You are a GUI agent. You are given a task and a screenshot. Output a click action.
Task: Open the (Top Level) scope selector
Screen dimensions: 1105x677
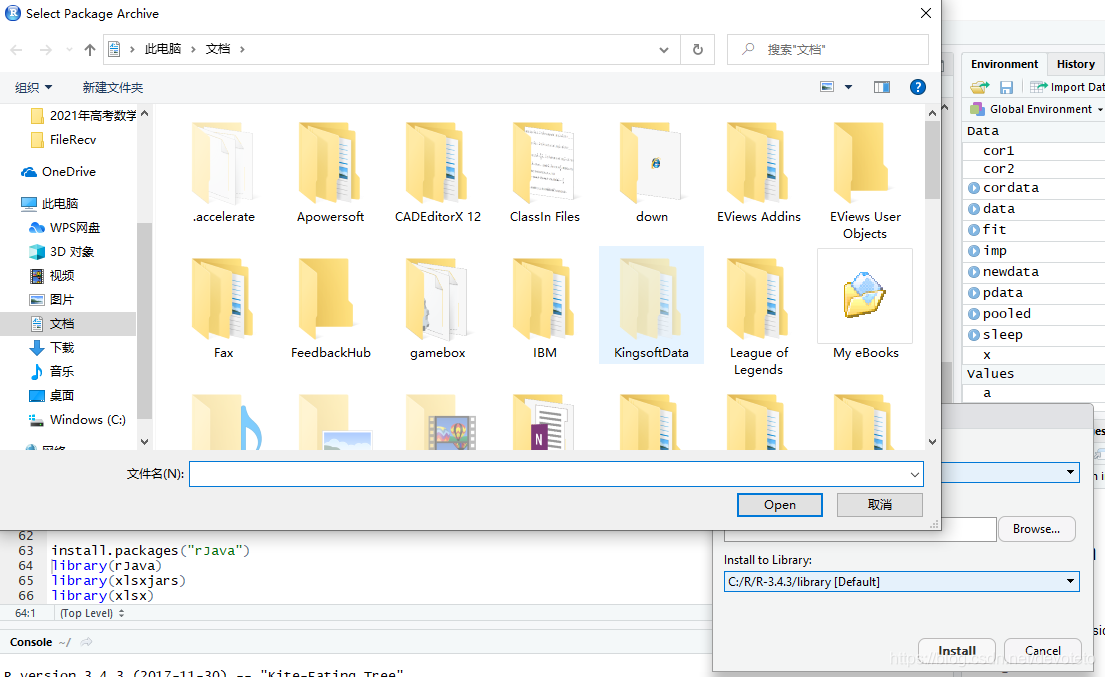click(92, 613)
